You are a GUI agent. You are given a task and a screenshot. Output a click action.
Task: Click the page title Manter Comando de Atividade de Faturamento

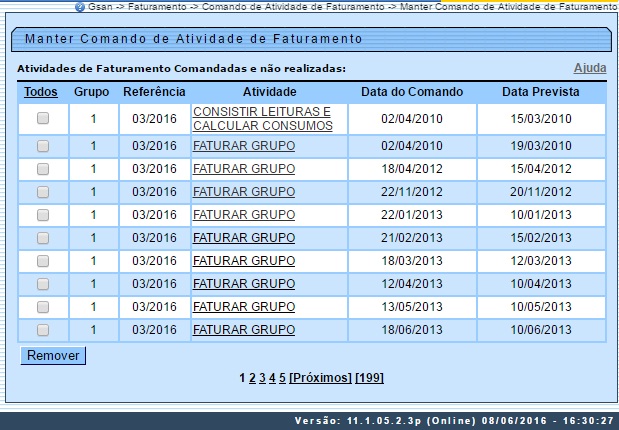(x=193, y=39)
